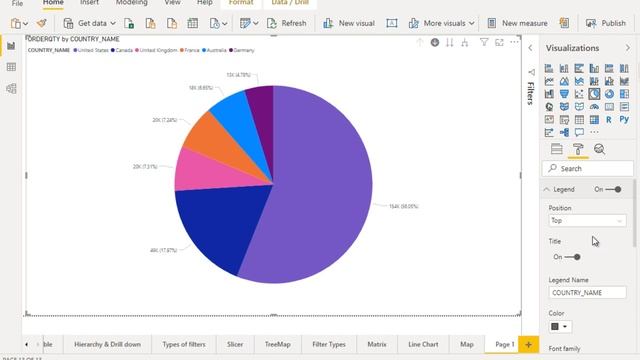Open the Paste dropdown arrow
The image size is (640, 360).
[x=25, y=24]
